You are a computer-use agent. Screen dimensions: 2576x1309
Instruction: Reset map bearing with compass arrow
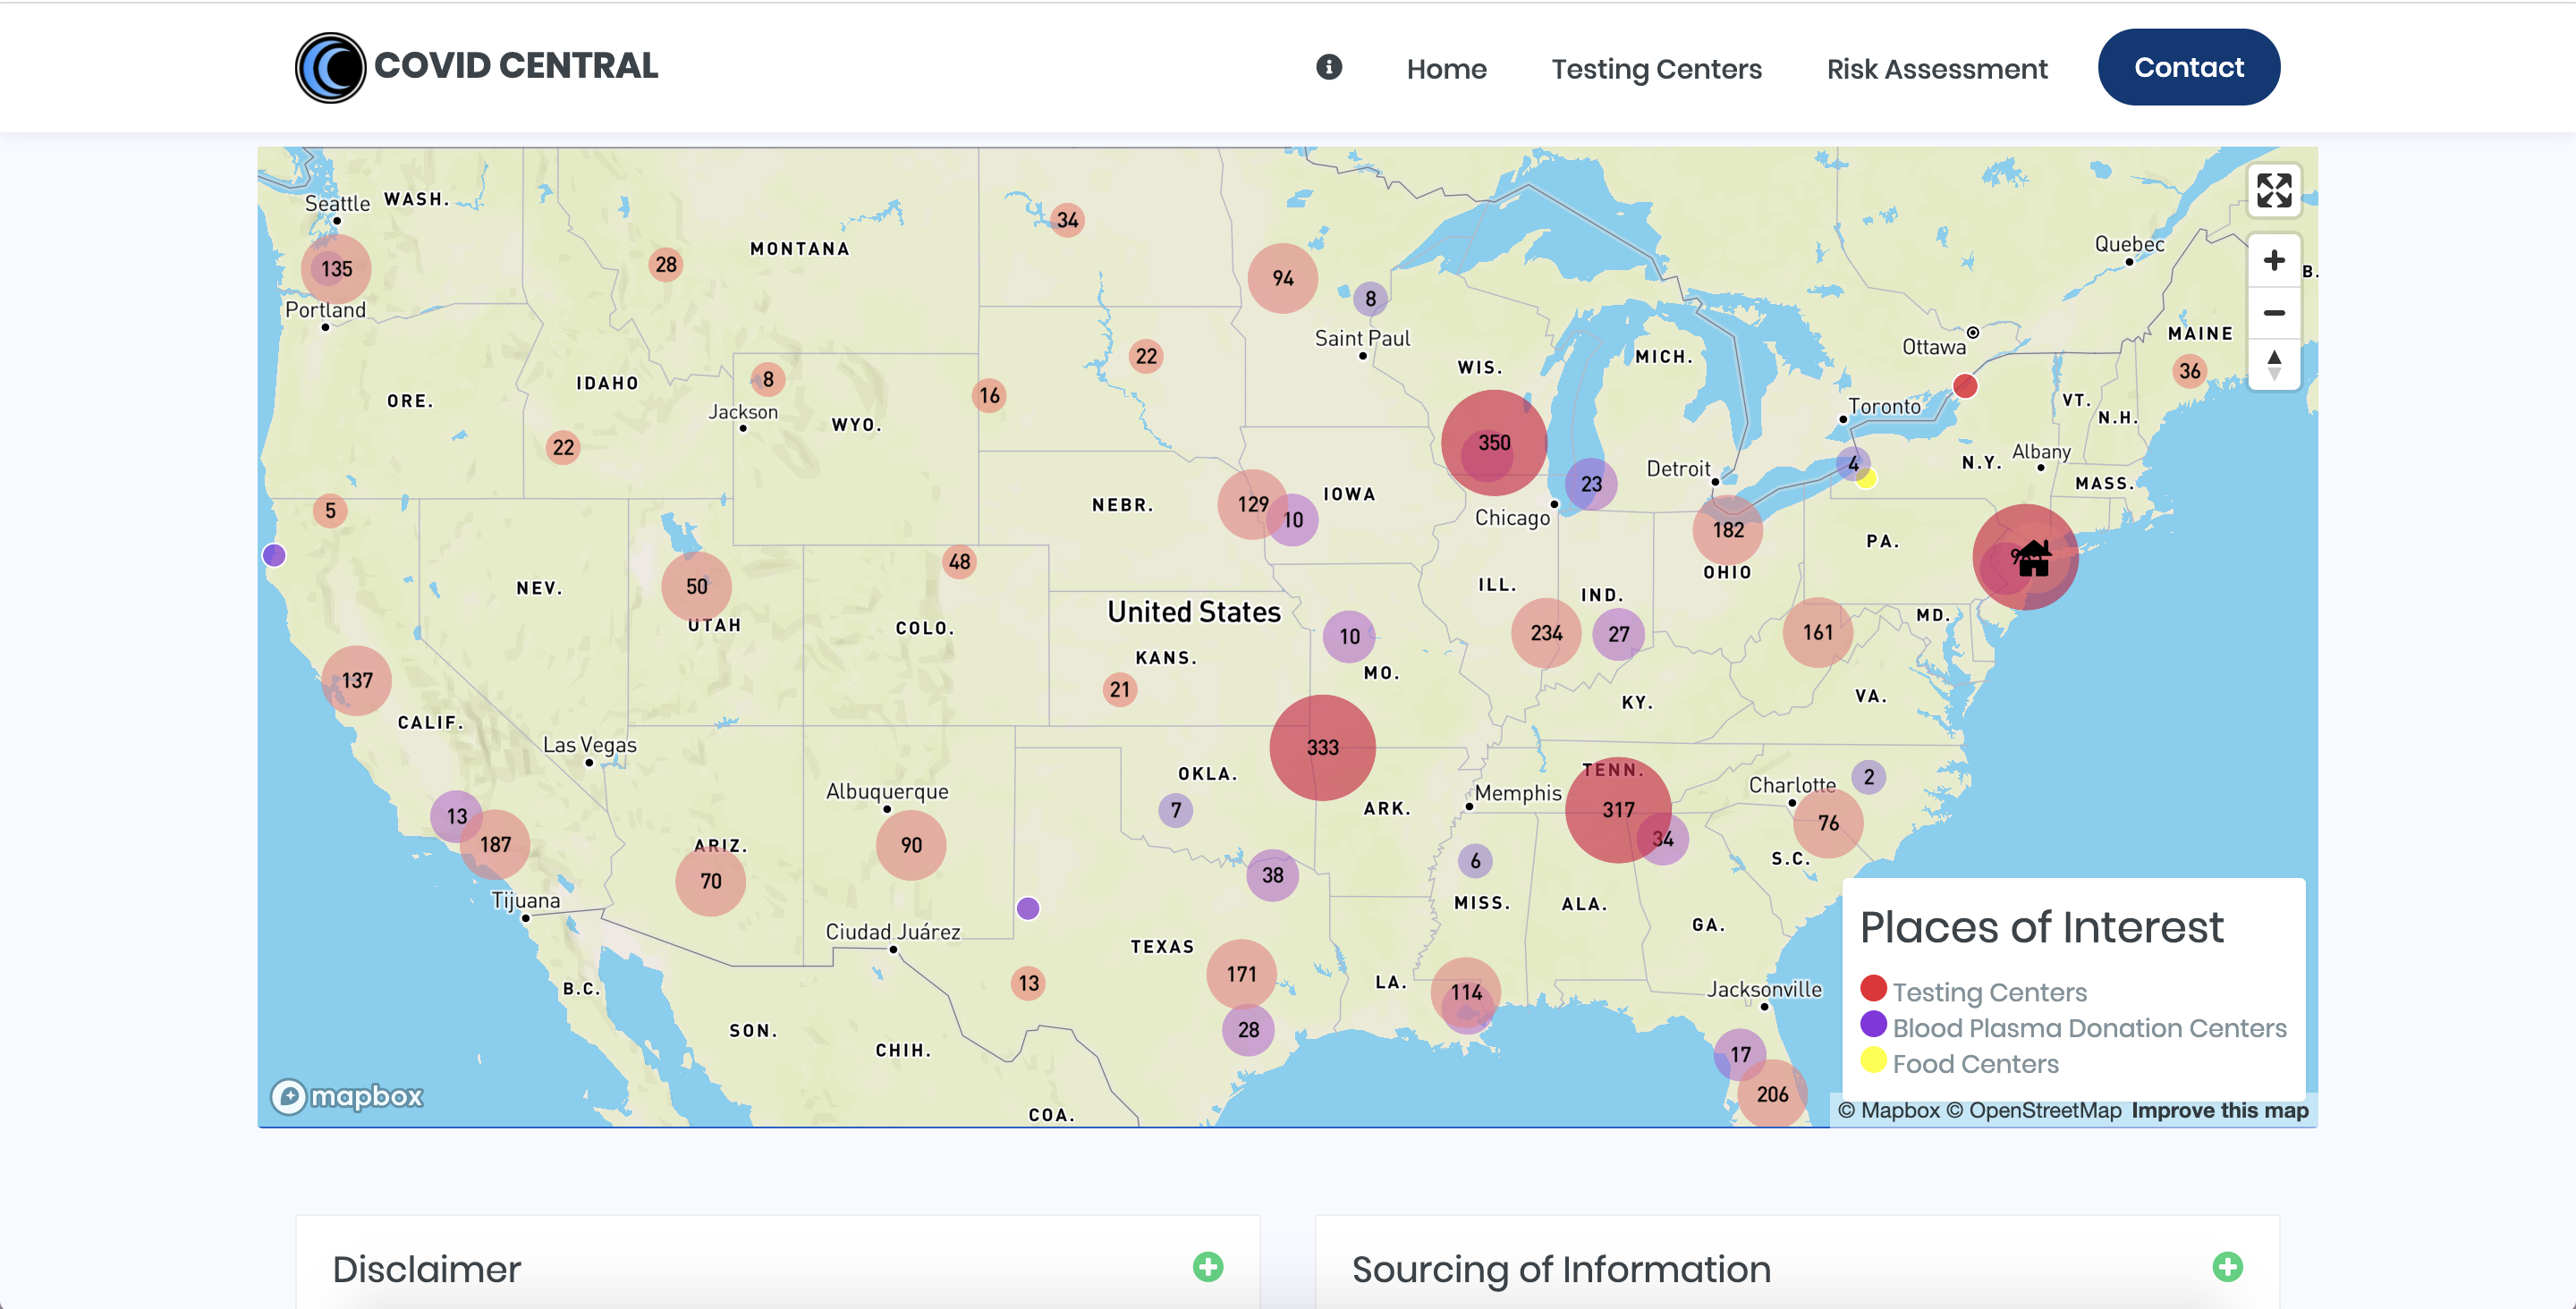(x=2273, y=364)
